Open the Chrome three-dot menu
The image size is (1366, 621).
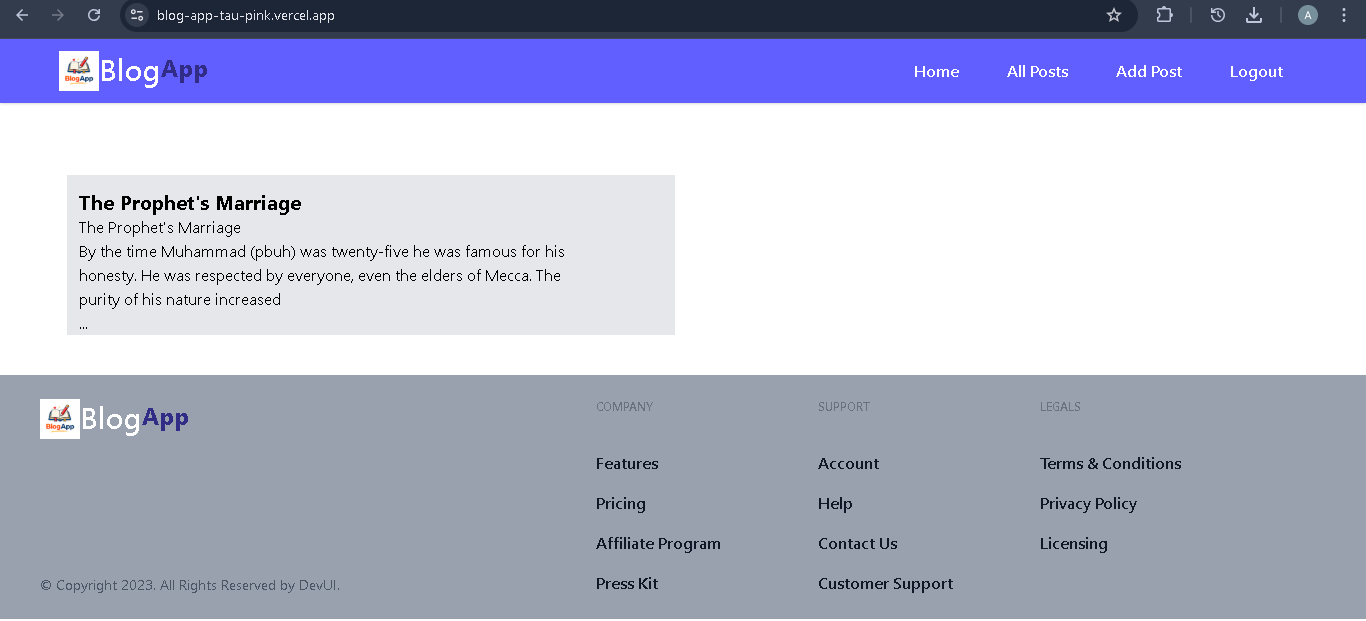click(1344, 15)
